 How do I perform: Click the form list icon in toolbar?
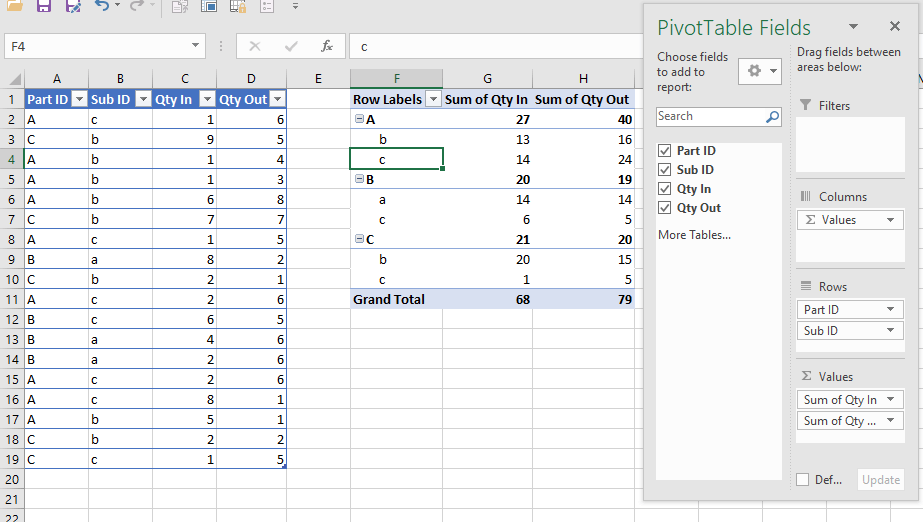(267, 6)
